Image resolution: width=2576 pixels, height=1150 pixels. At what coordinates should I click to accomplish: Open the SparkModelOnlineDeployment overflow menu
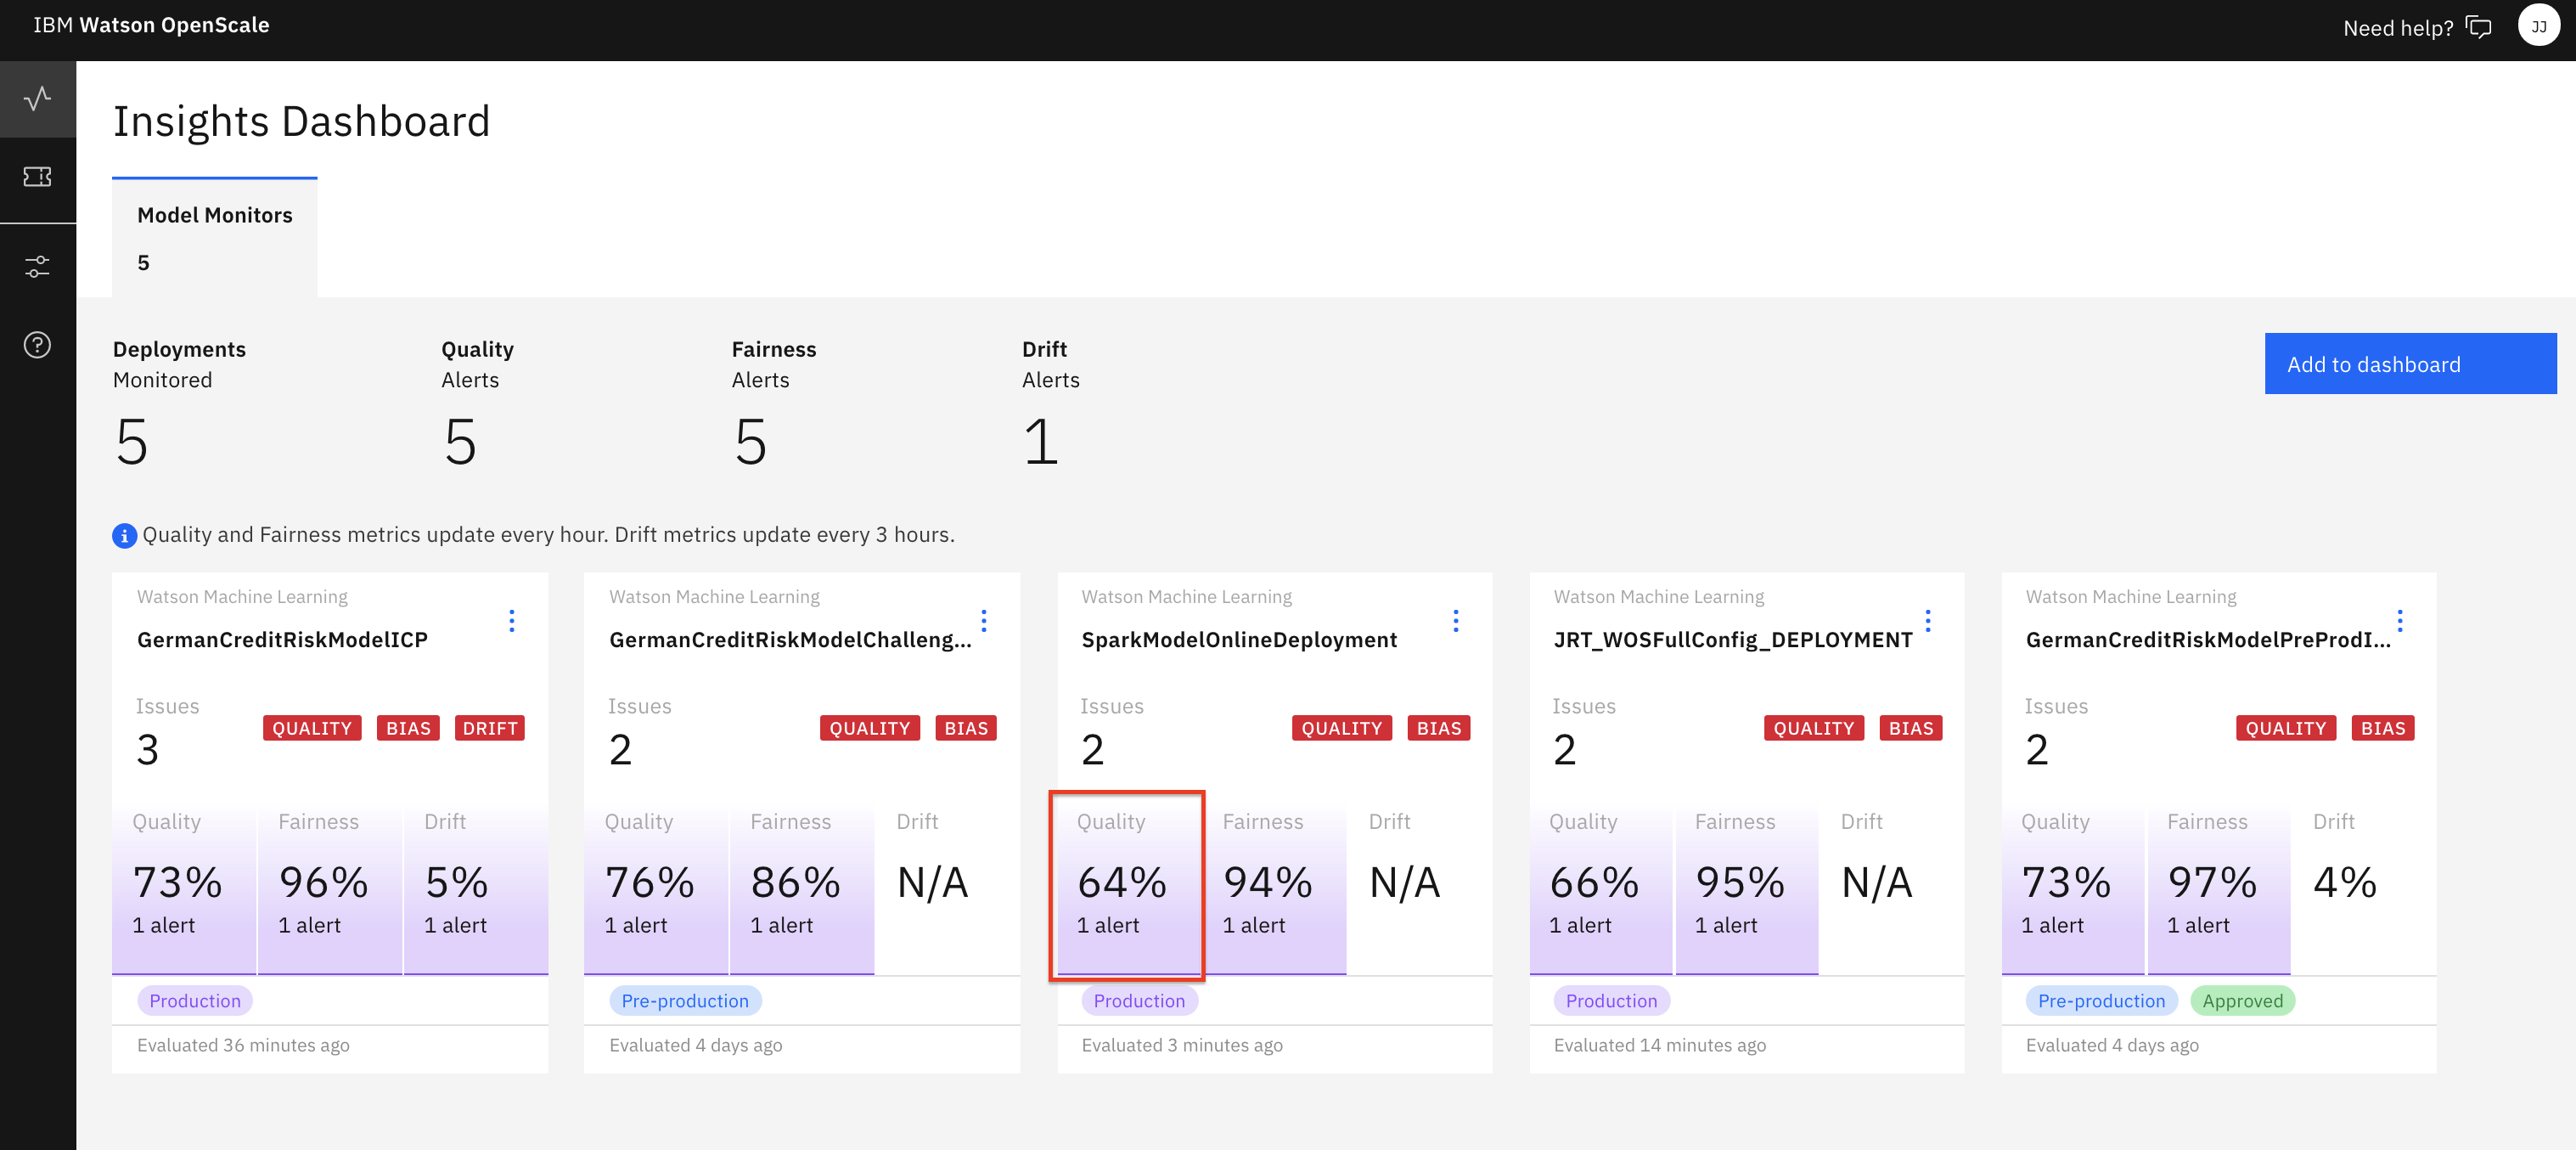click(1456, 620)
